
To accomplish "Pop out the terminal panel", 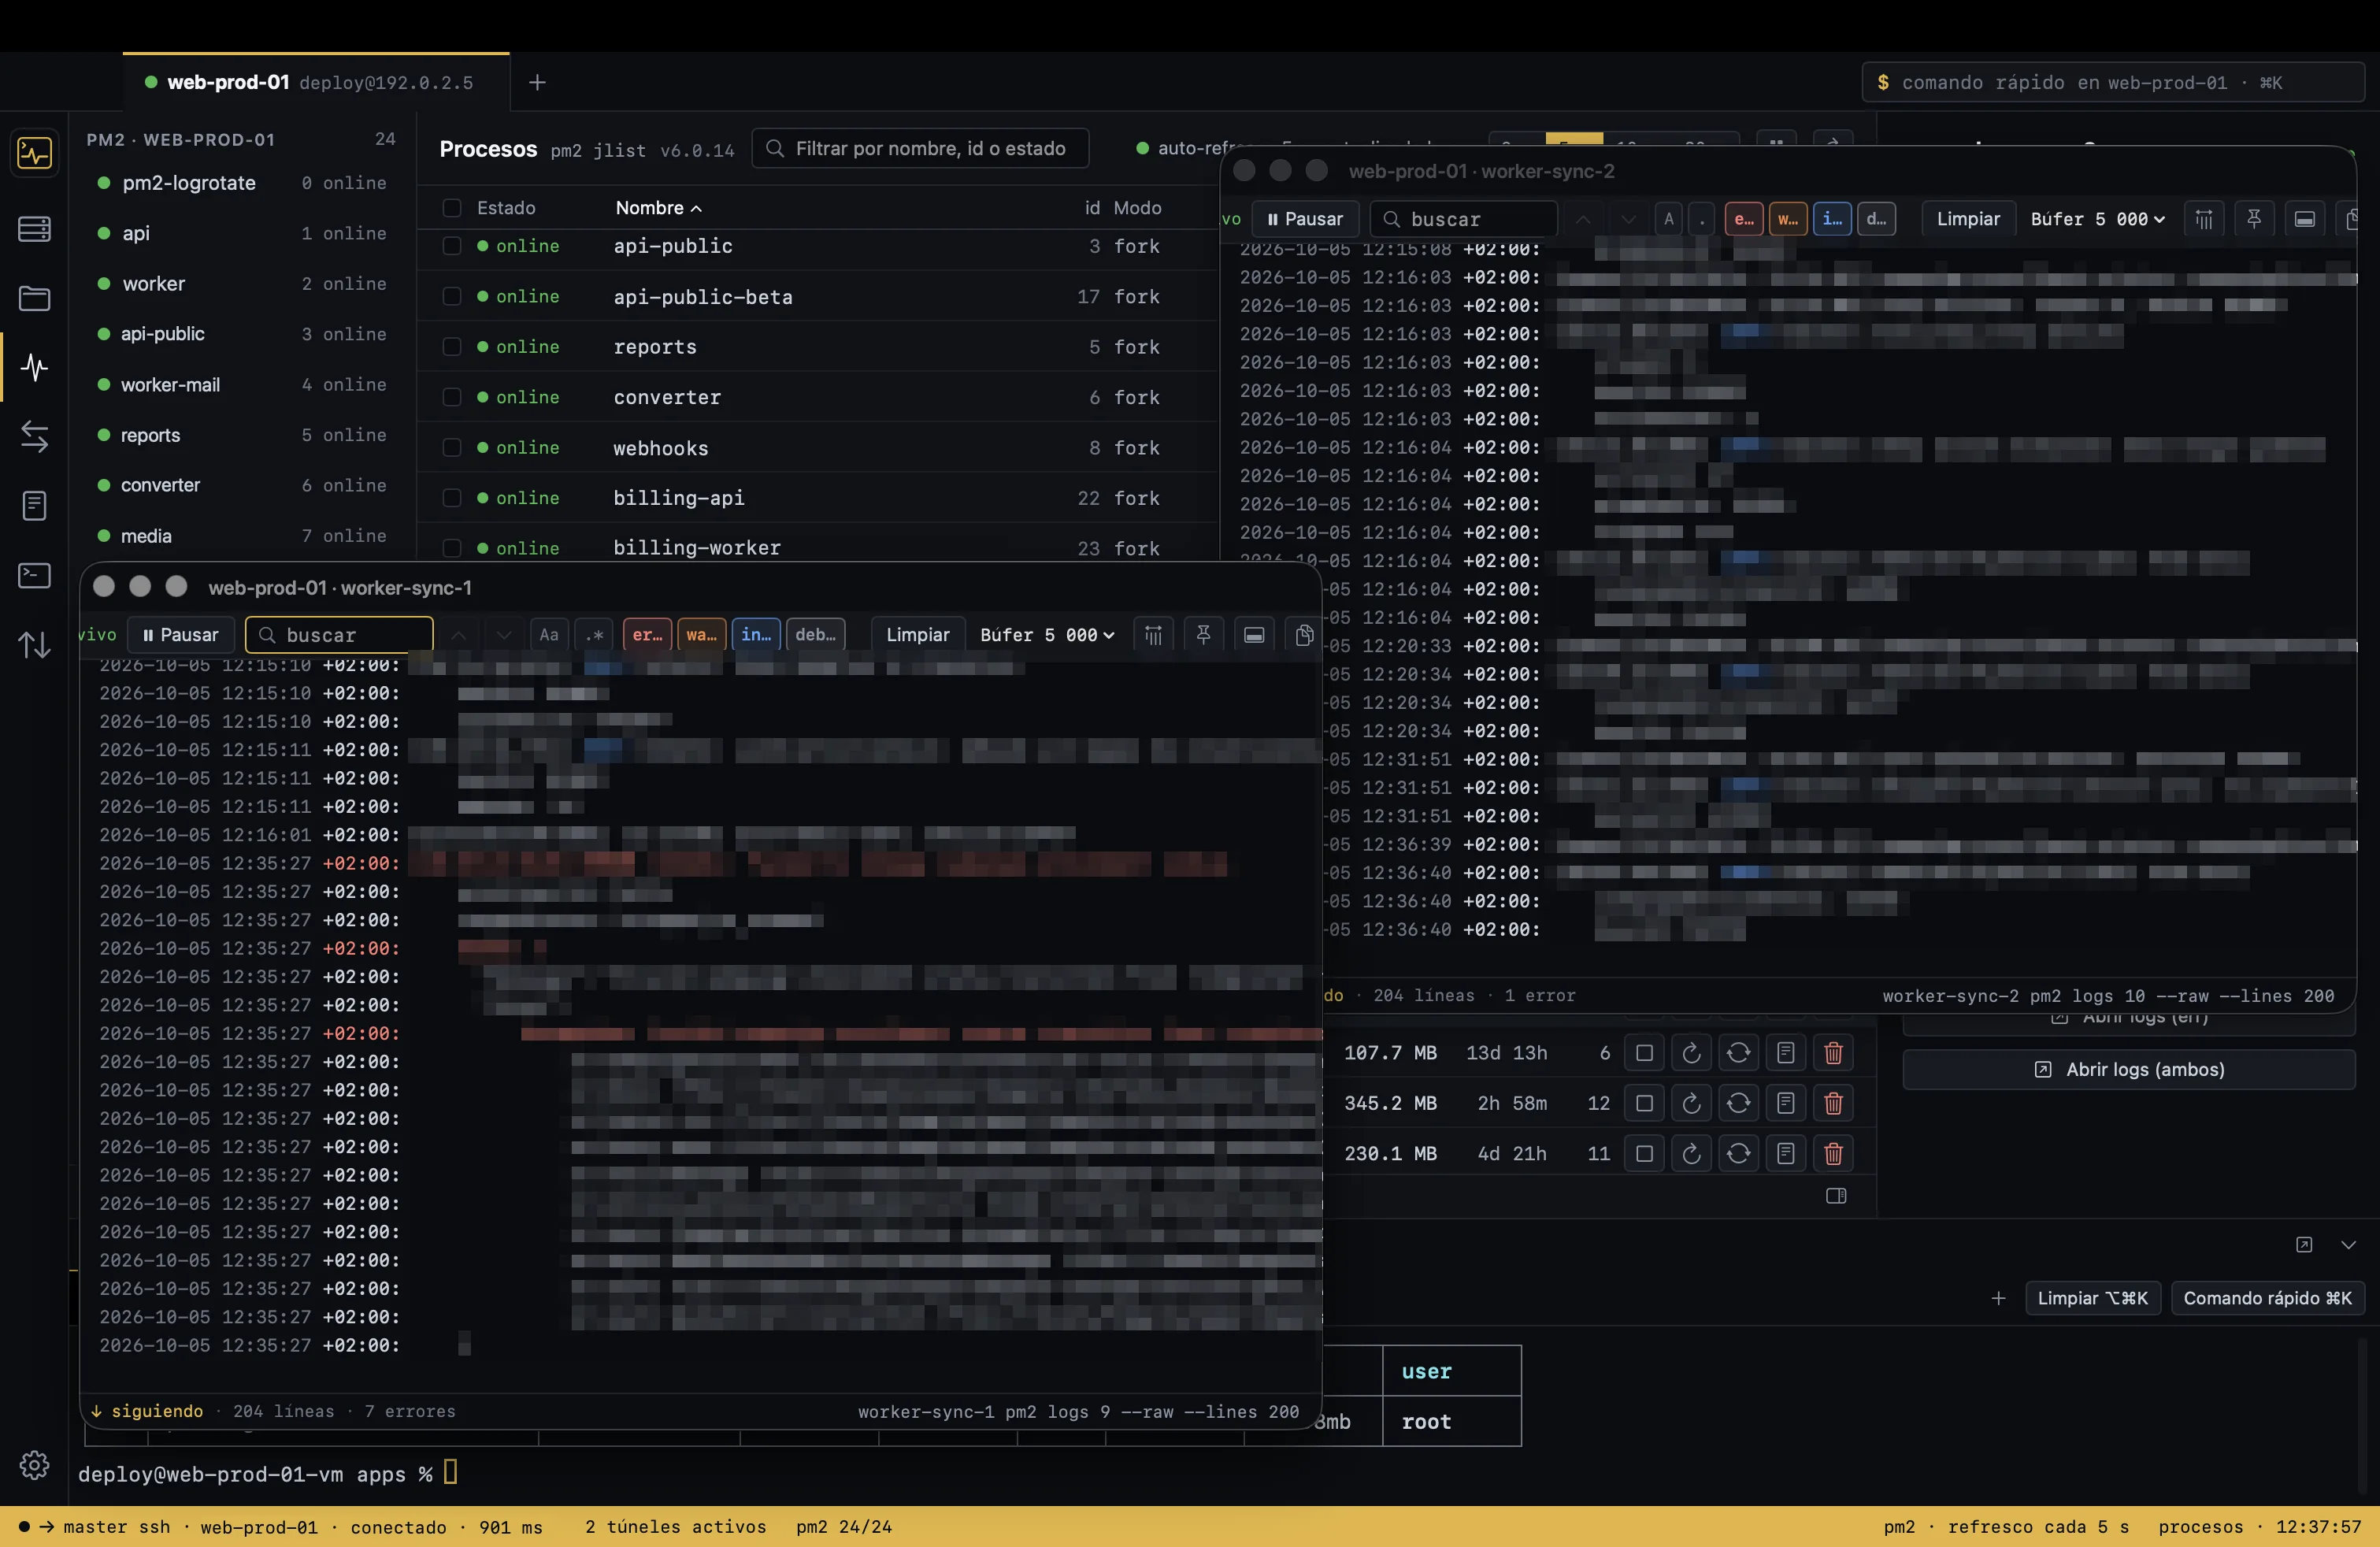I will pyautogui.click(x=2304, y=1245).
